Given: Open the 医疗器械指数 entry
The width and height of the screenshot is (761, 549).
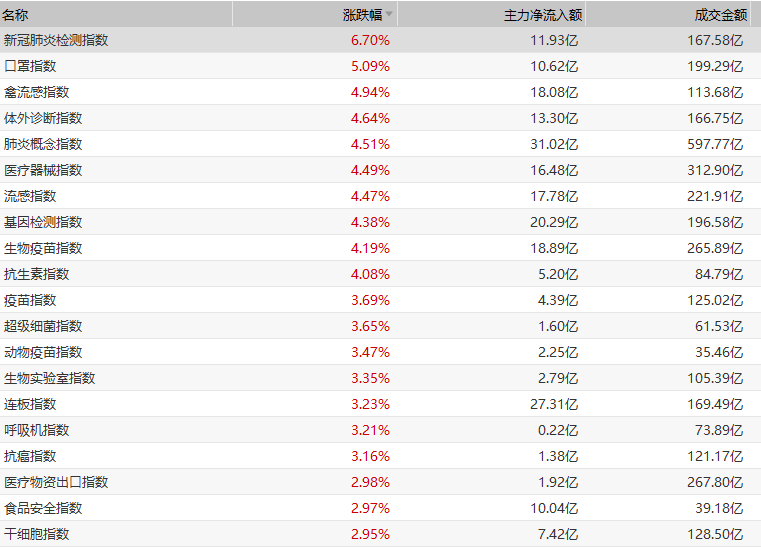Looking at the screenshot, I should click(x=43, y=171).
